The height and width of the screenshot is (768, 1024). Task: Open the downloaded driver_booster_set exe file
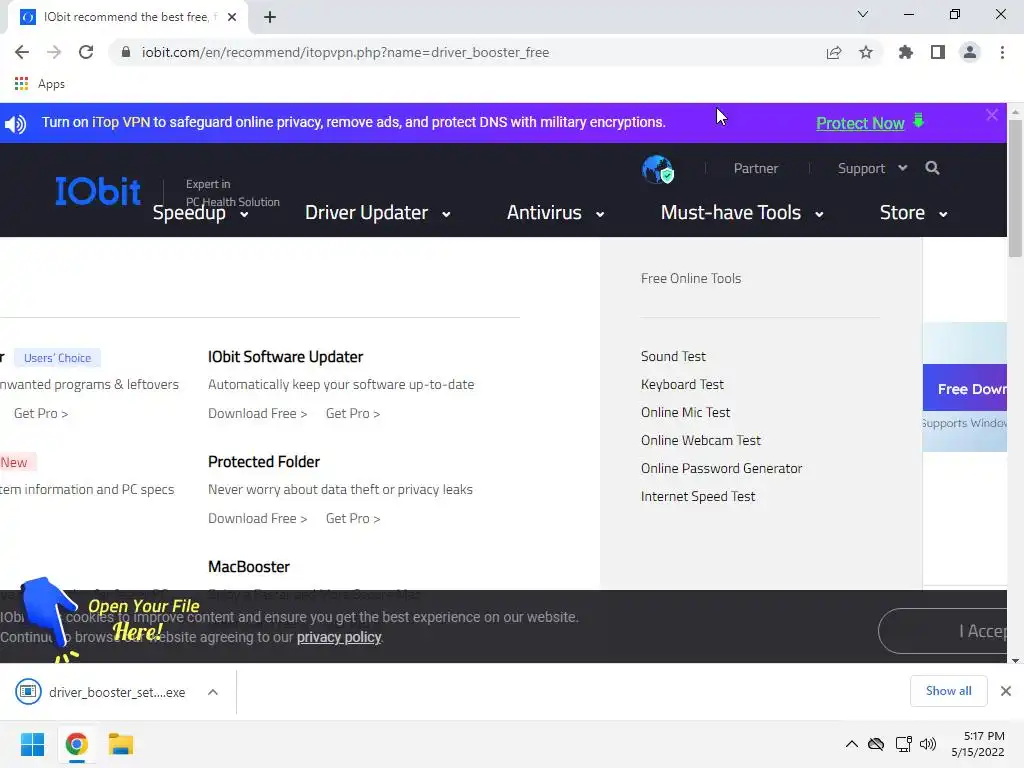[x=101, y=692]
